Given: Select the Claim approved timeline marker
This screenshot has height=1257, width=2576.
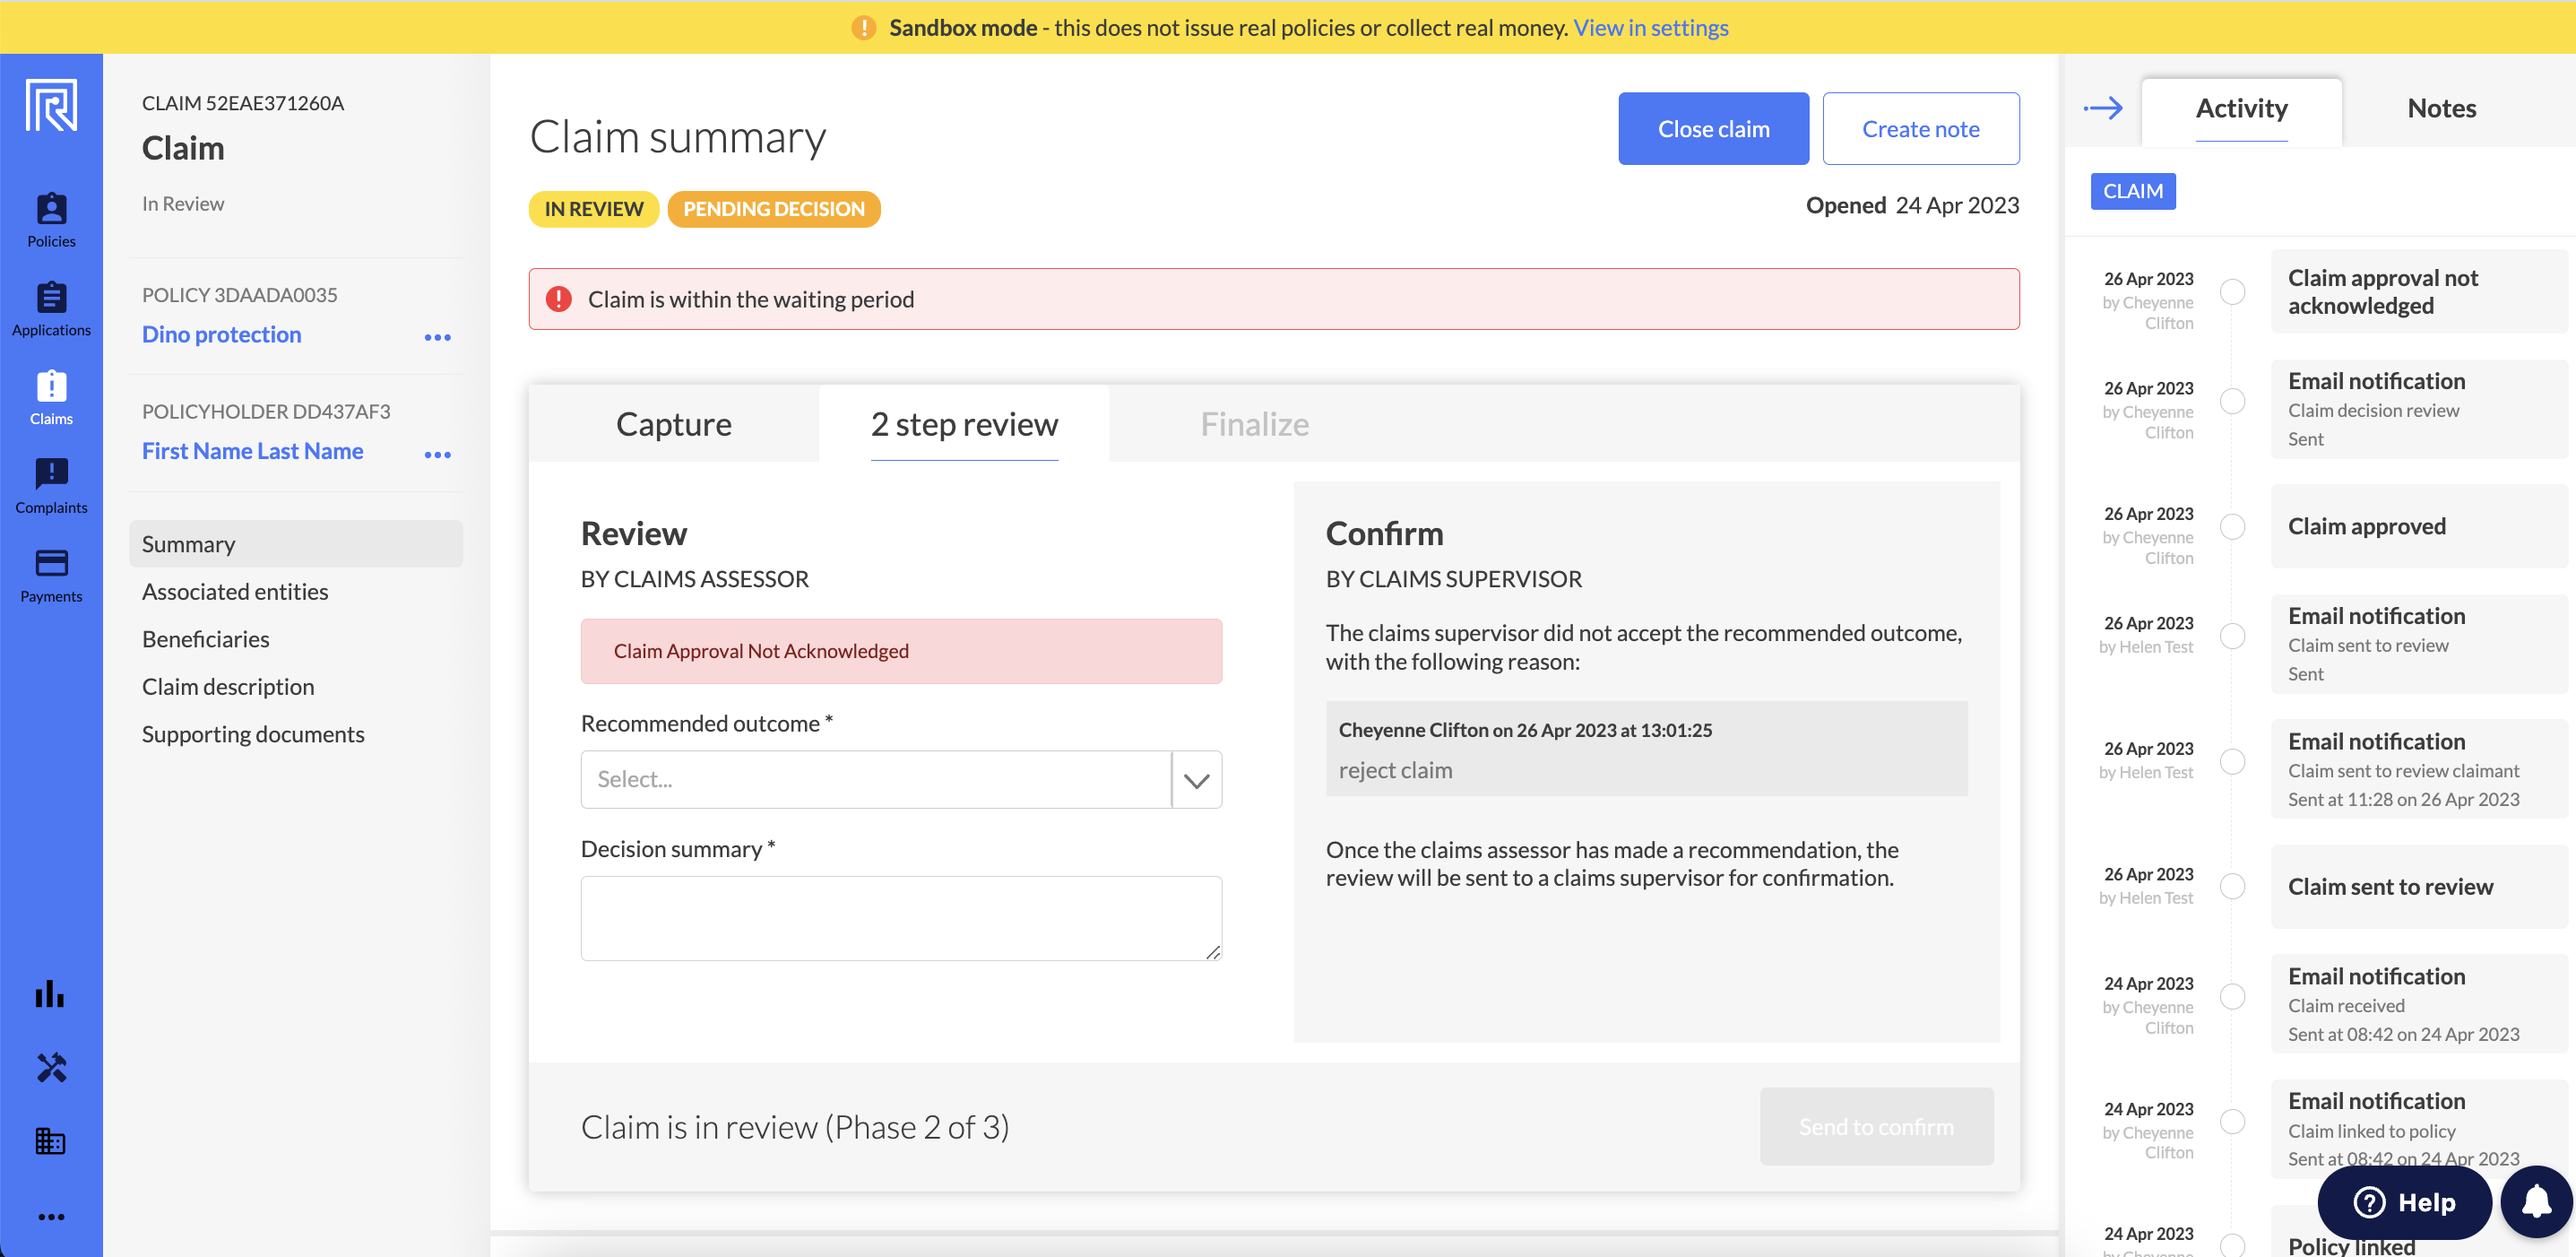Looking at the screenshot, I should [x=2232, y=527].
